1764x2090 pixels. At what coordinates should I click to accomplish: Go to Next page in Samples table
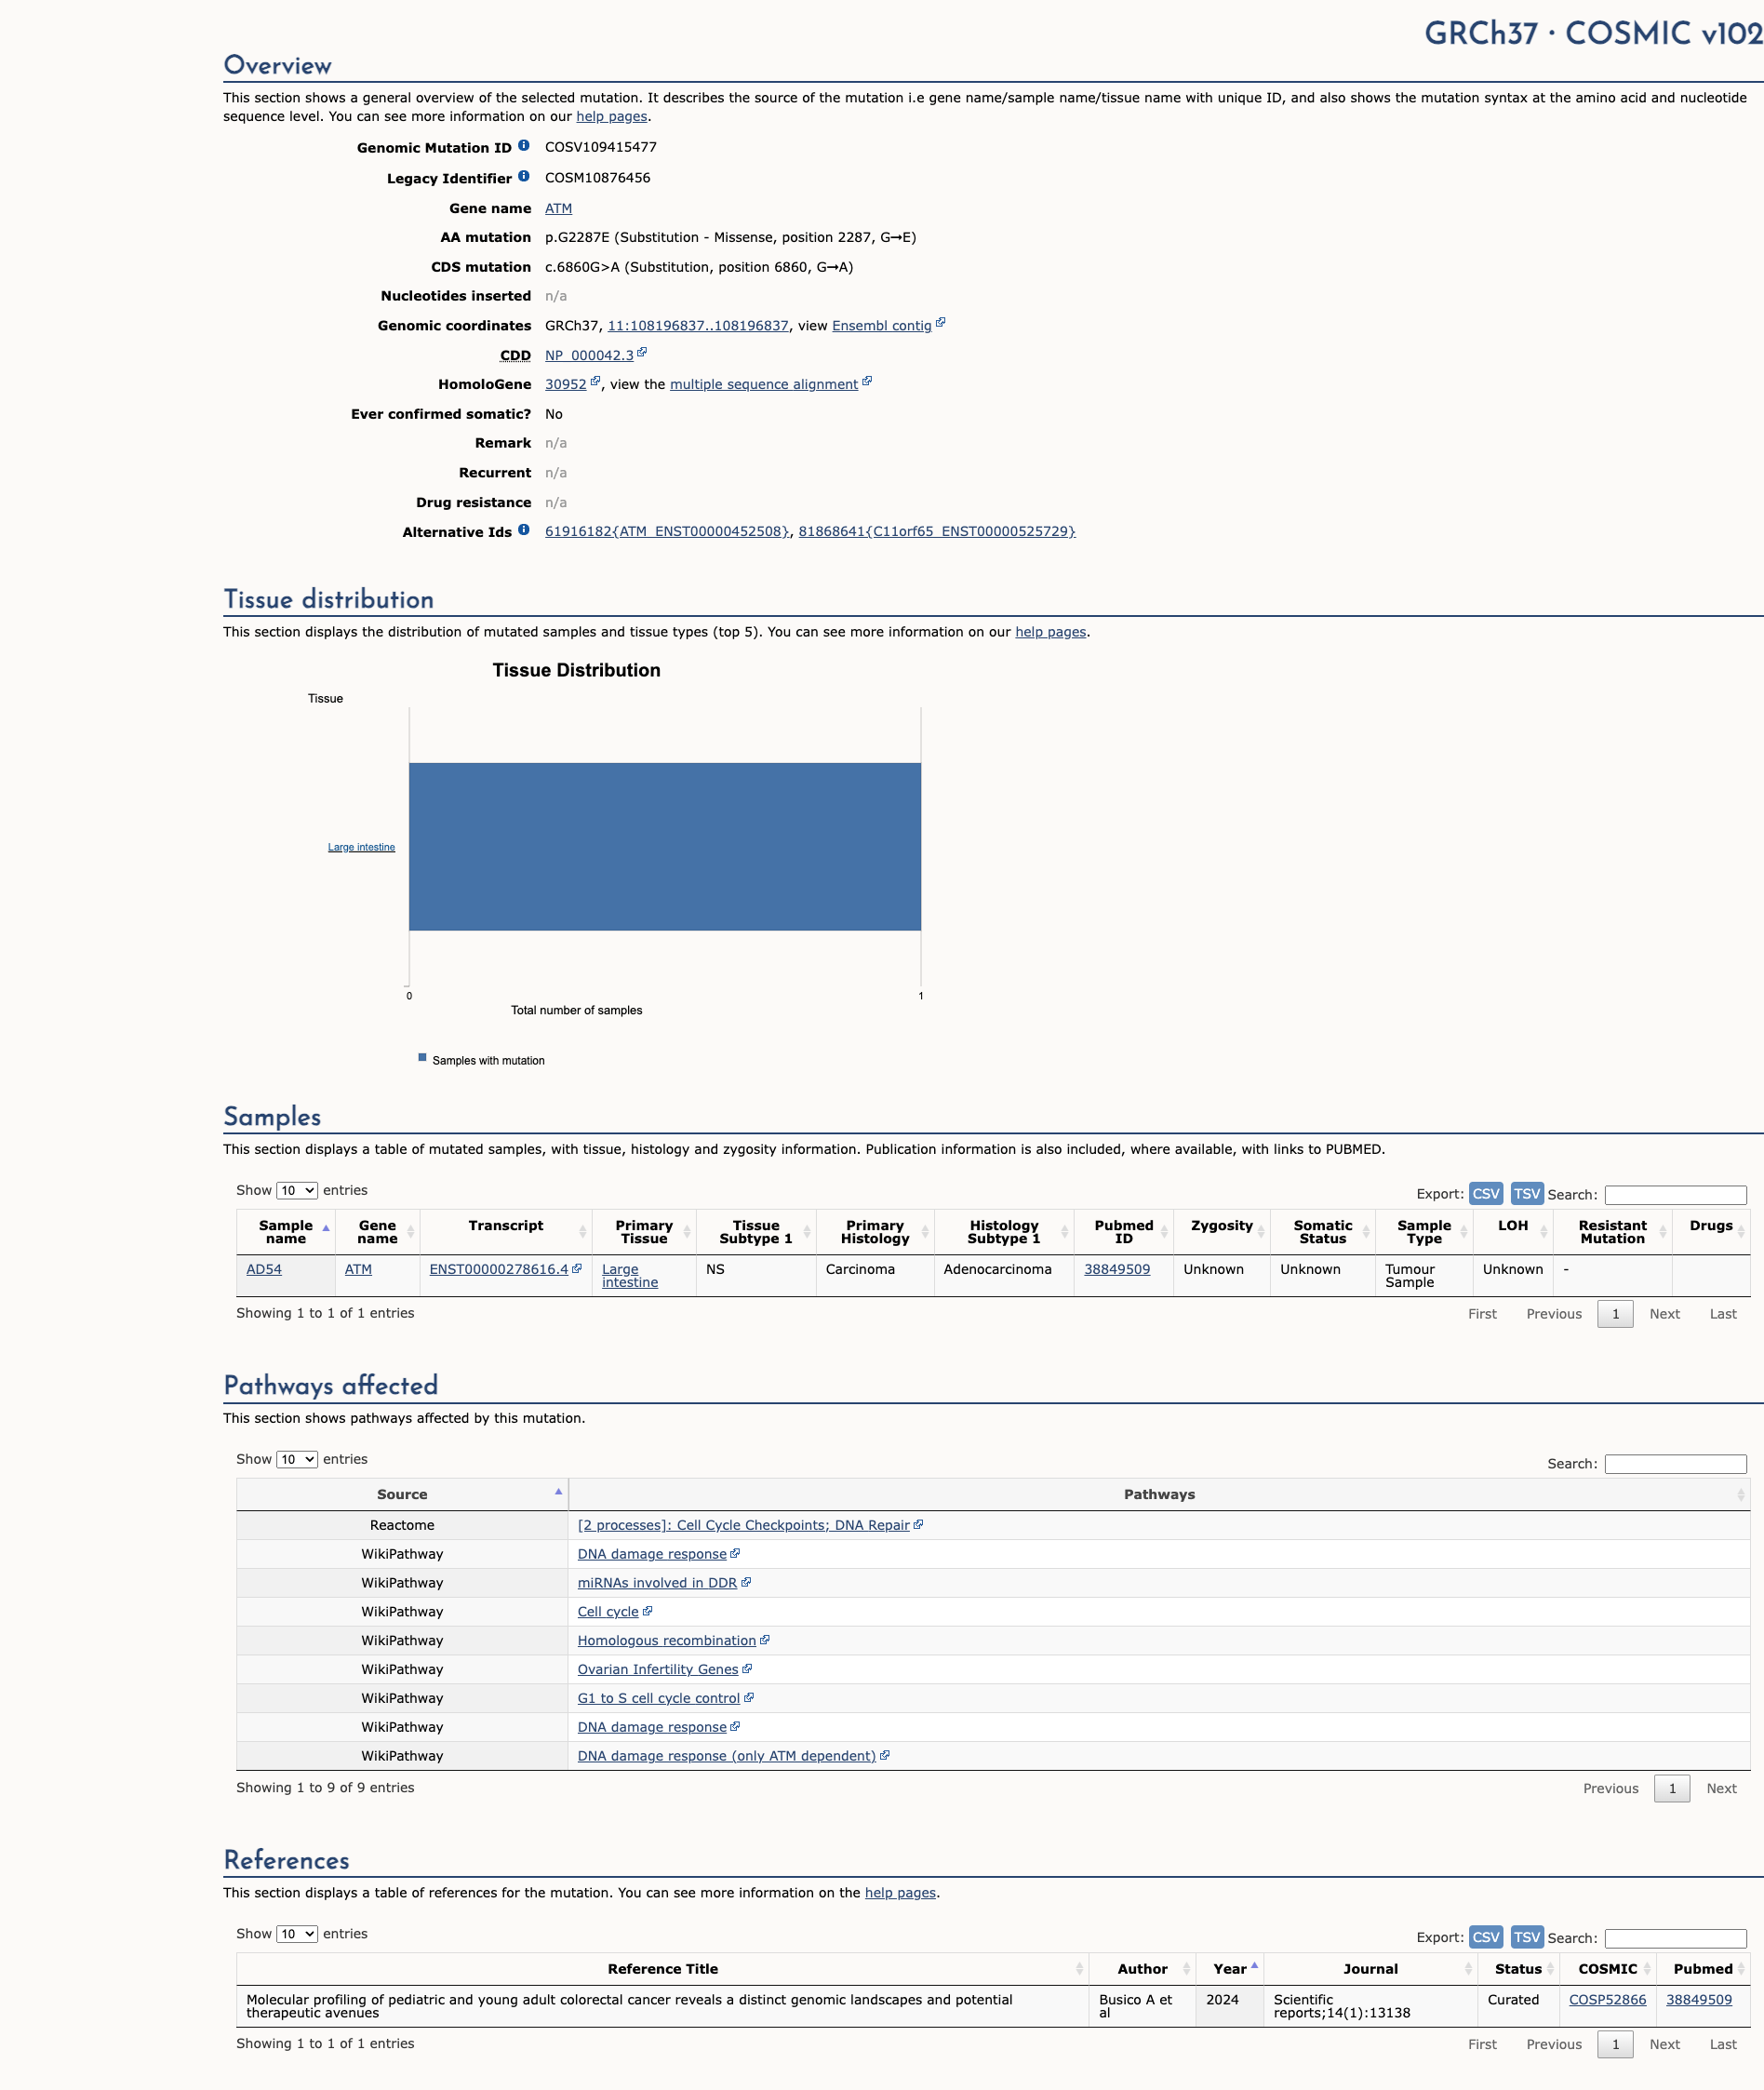pos(1664,1314)
